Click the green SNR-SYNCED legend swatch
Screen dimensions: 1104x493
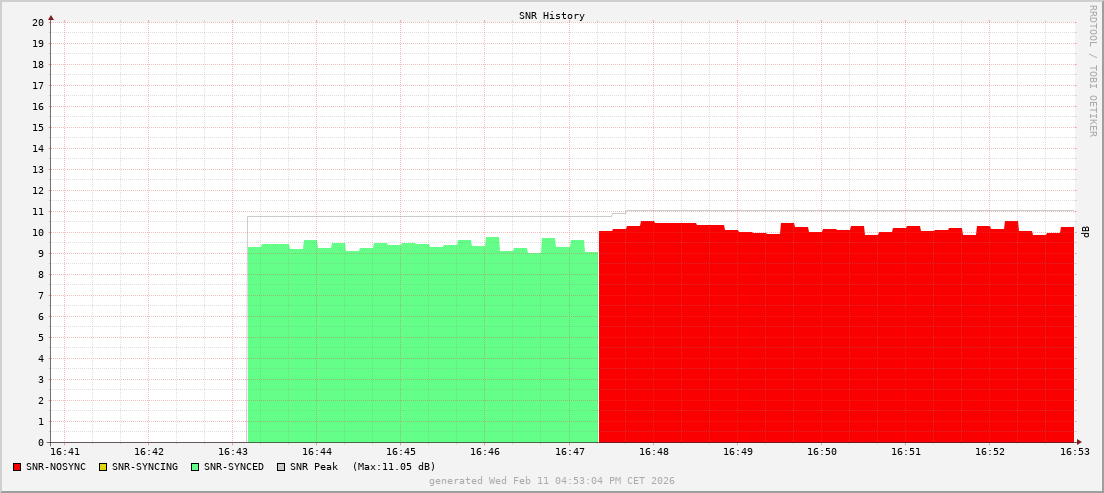[x=195, y=467]
